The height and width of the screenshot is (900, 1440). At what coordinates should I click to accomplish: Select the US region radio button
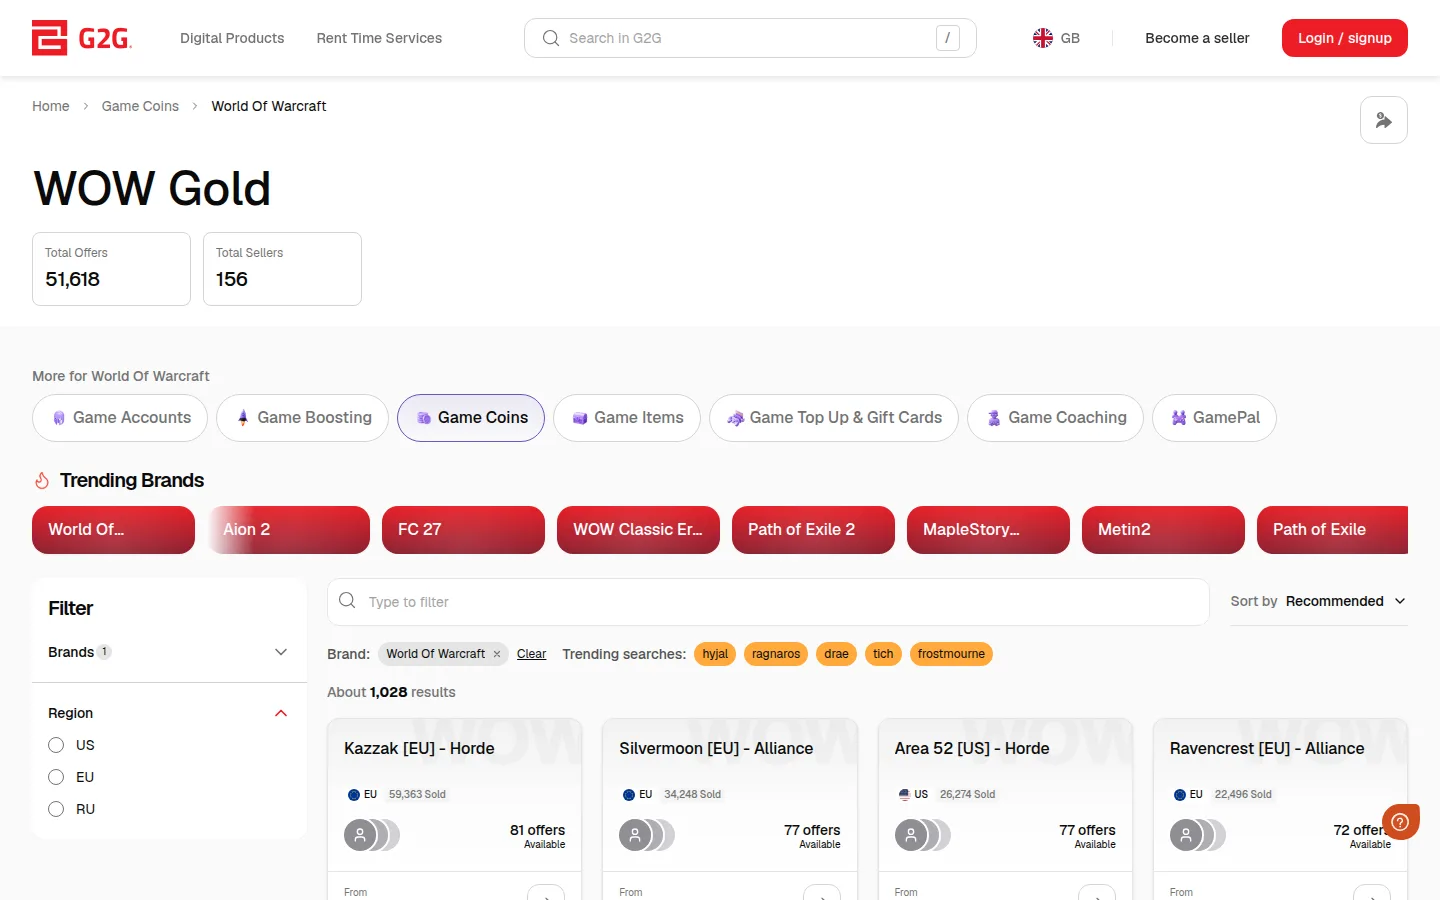(56, 745)
